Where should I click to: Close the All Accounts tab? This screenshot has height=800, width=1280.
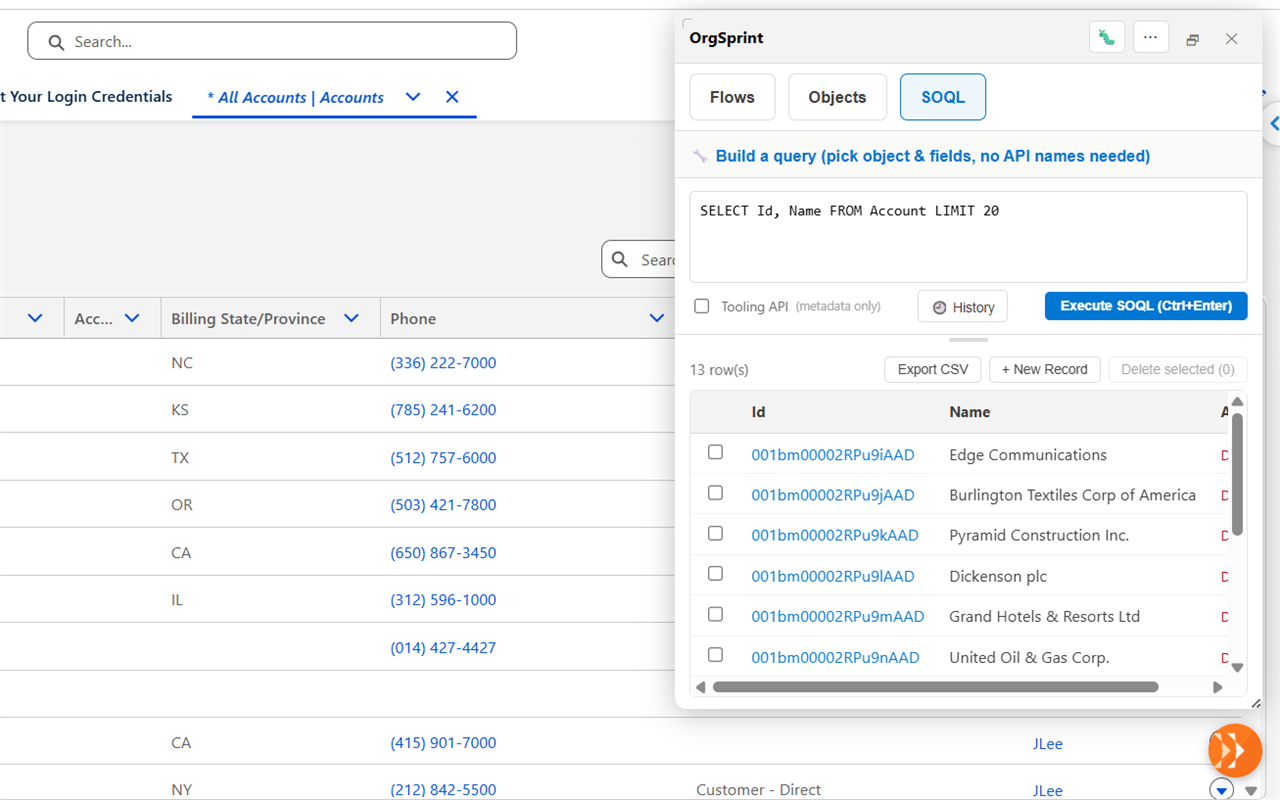coord(452,97)
